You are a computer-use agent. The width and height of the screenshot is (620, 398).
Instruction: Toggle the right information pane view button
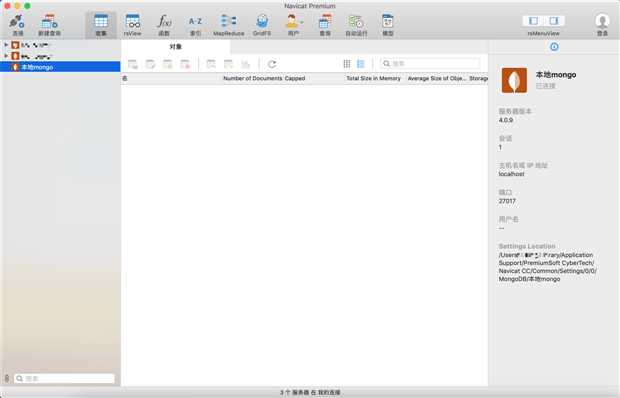(554, 21)
